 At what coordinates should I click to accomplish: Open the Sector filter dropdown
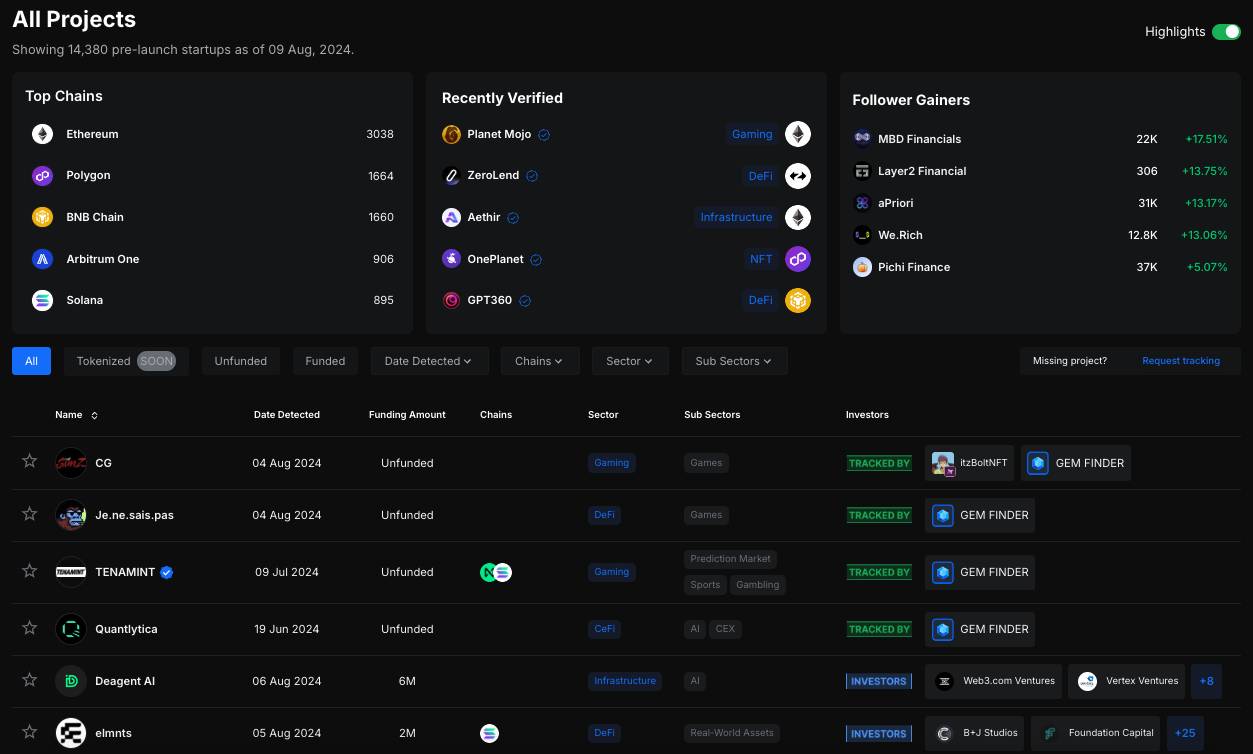630,361
